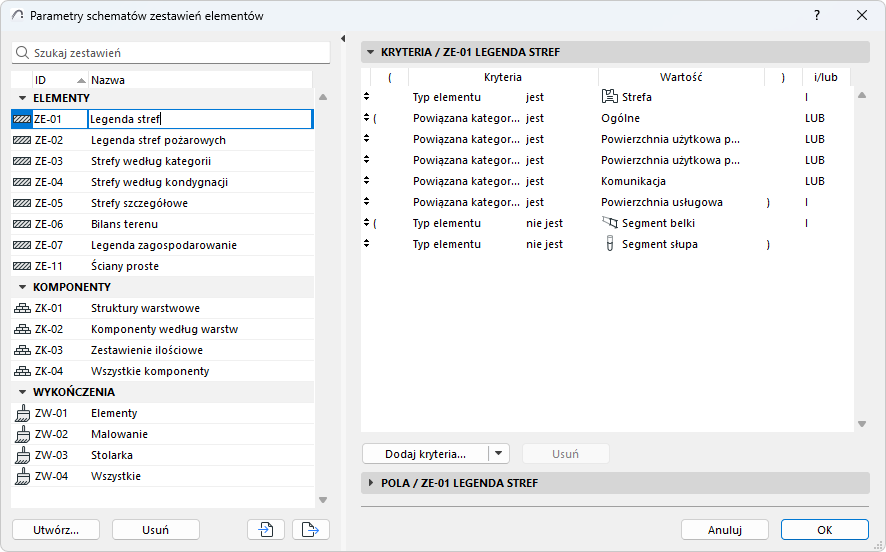Click the ZW-02 Malowanie surface schedule icon

pos(22,434)
